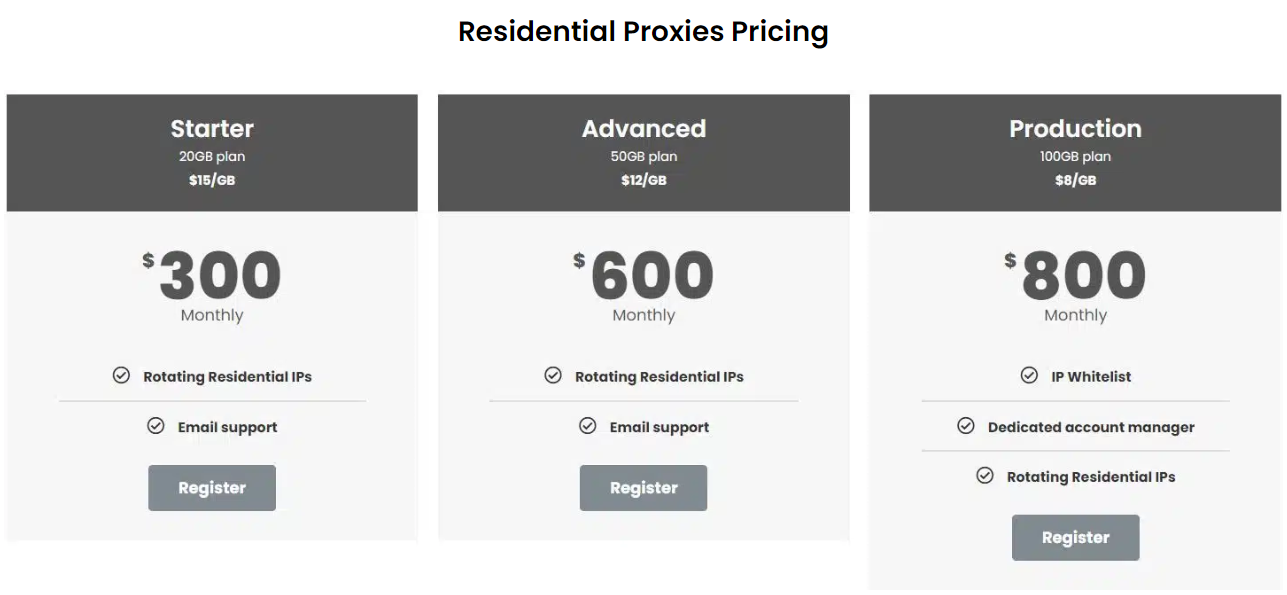Screen dimensions: 1287x595
Task: Click check icon beside IP Whitelist
Action: 1029,375
